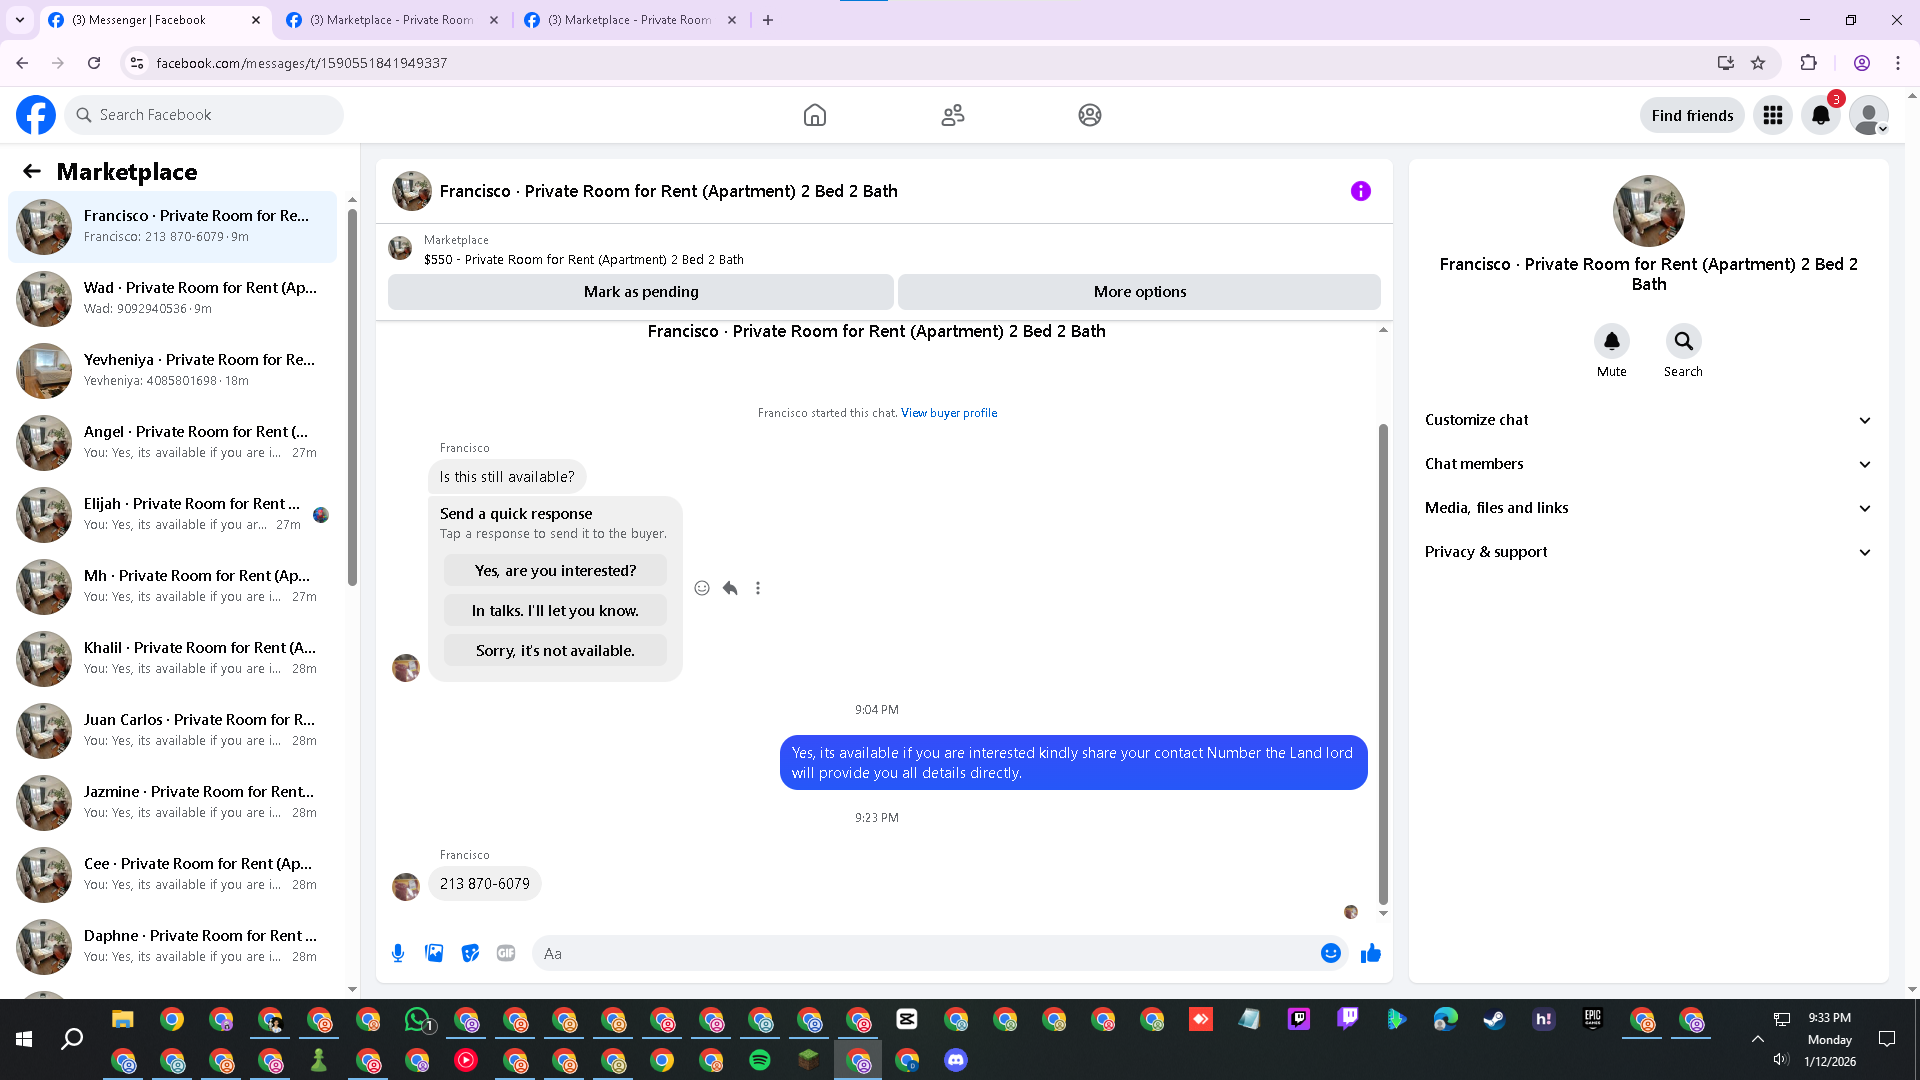
Task: Reply to the quick response message
Action: tap(730, 588)
